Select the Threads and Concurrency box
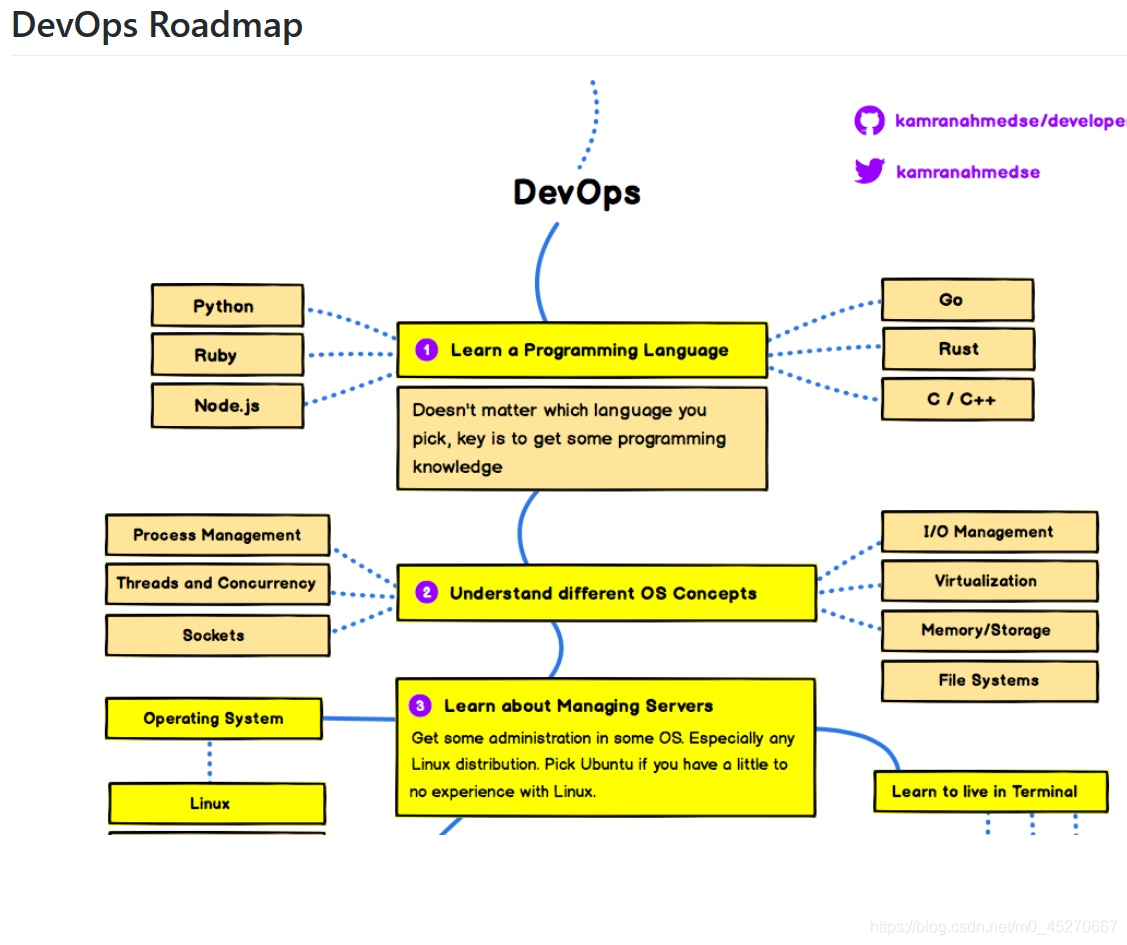The height and width of the screenshot is (945, 1127). coord(218,584)
